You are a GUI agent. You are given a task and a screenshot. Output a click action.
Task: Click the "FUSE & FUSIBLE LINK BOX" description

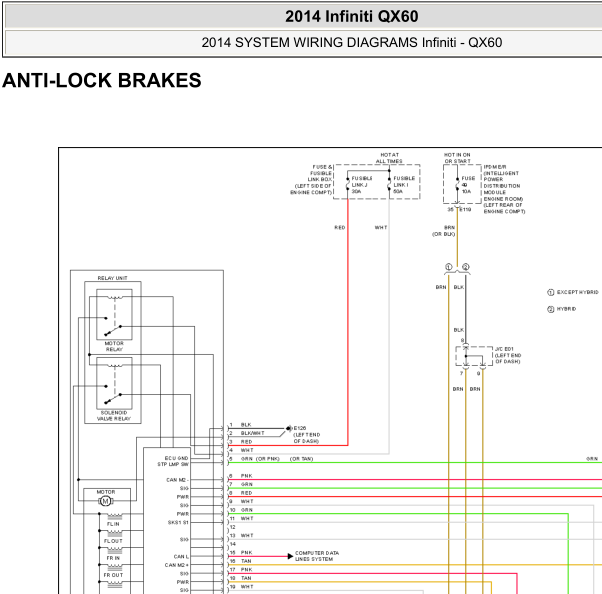[x=311, y=179]
